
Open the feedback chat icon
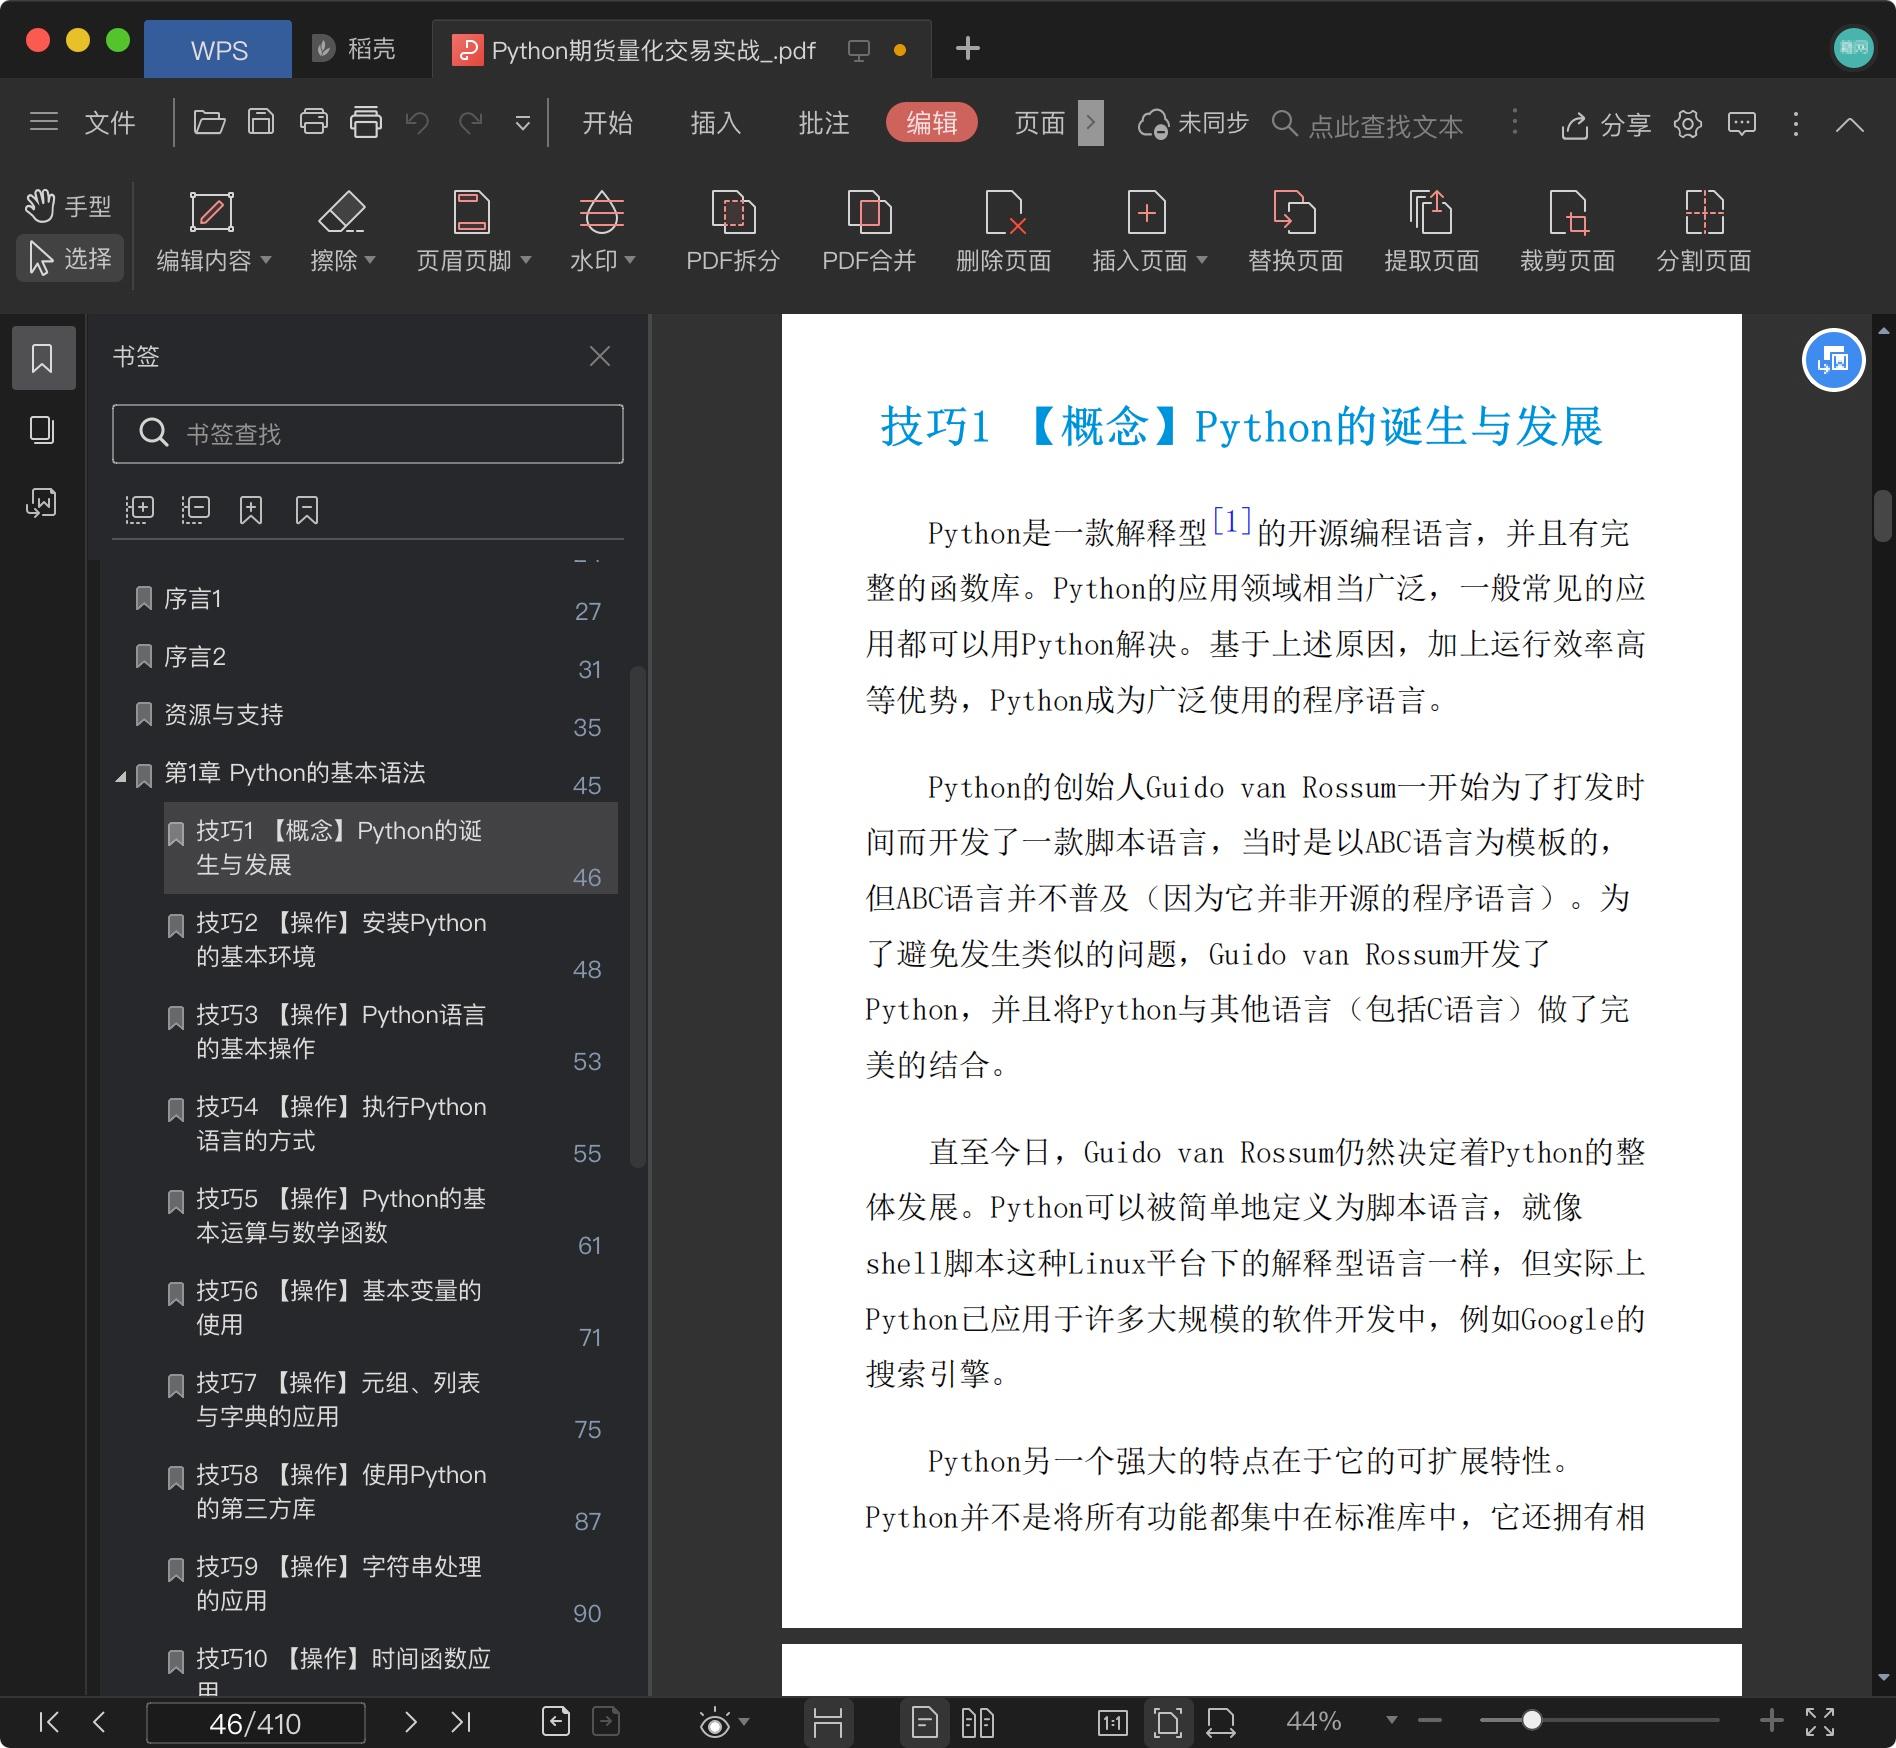point(1742,123)
